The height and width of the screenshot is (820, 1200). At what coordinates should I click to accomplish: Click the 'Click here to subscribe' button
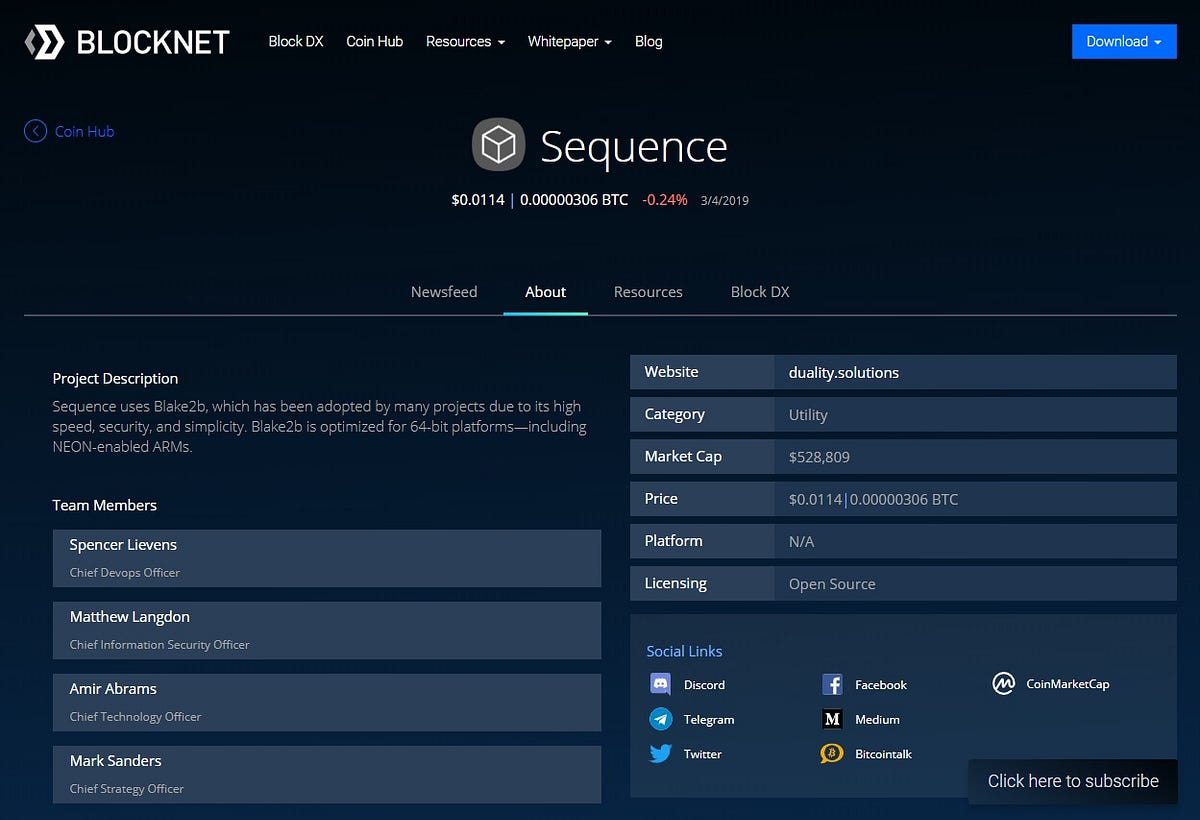(1073, 781)
